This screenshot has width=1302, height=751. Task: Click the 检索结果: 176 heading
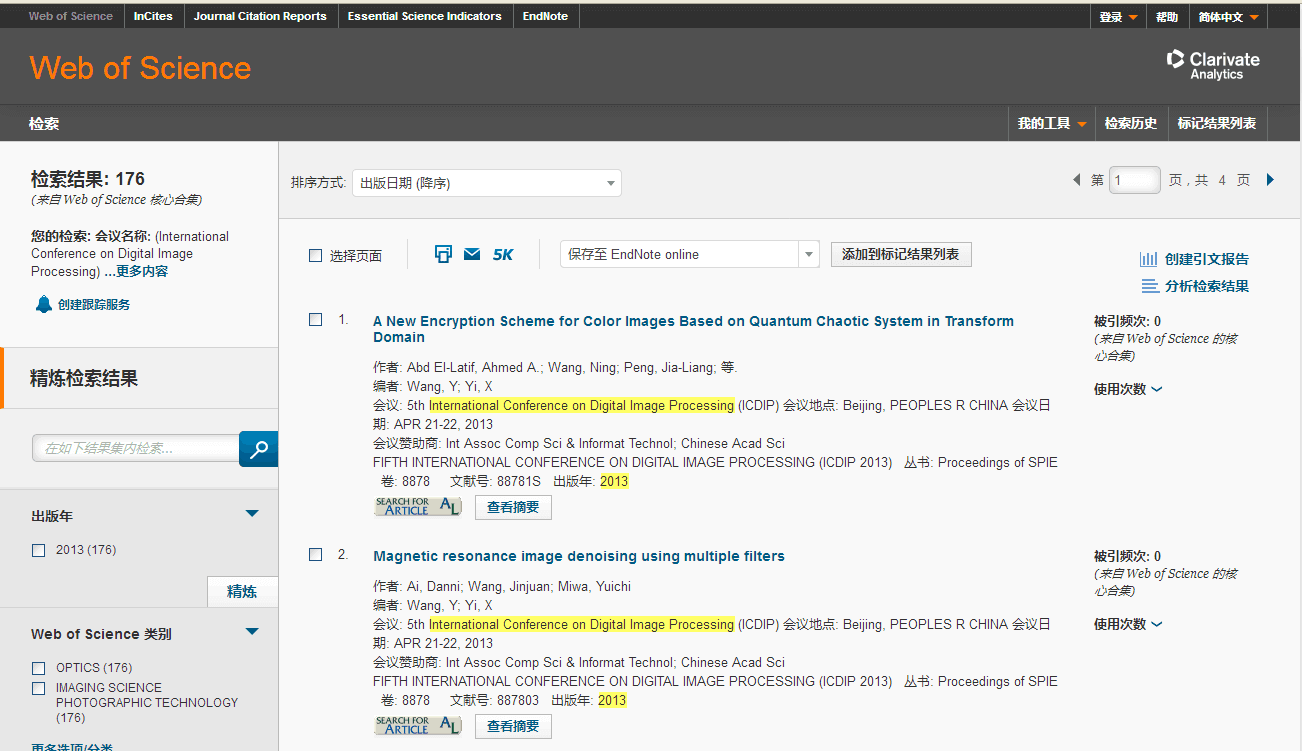tap(88, 179)
